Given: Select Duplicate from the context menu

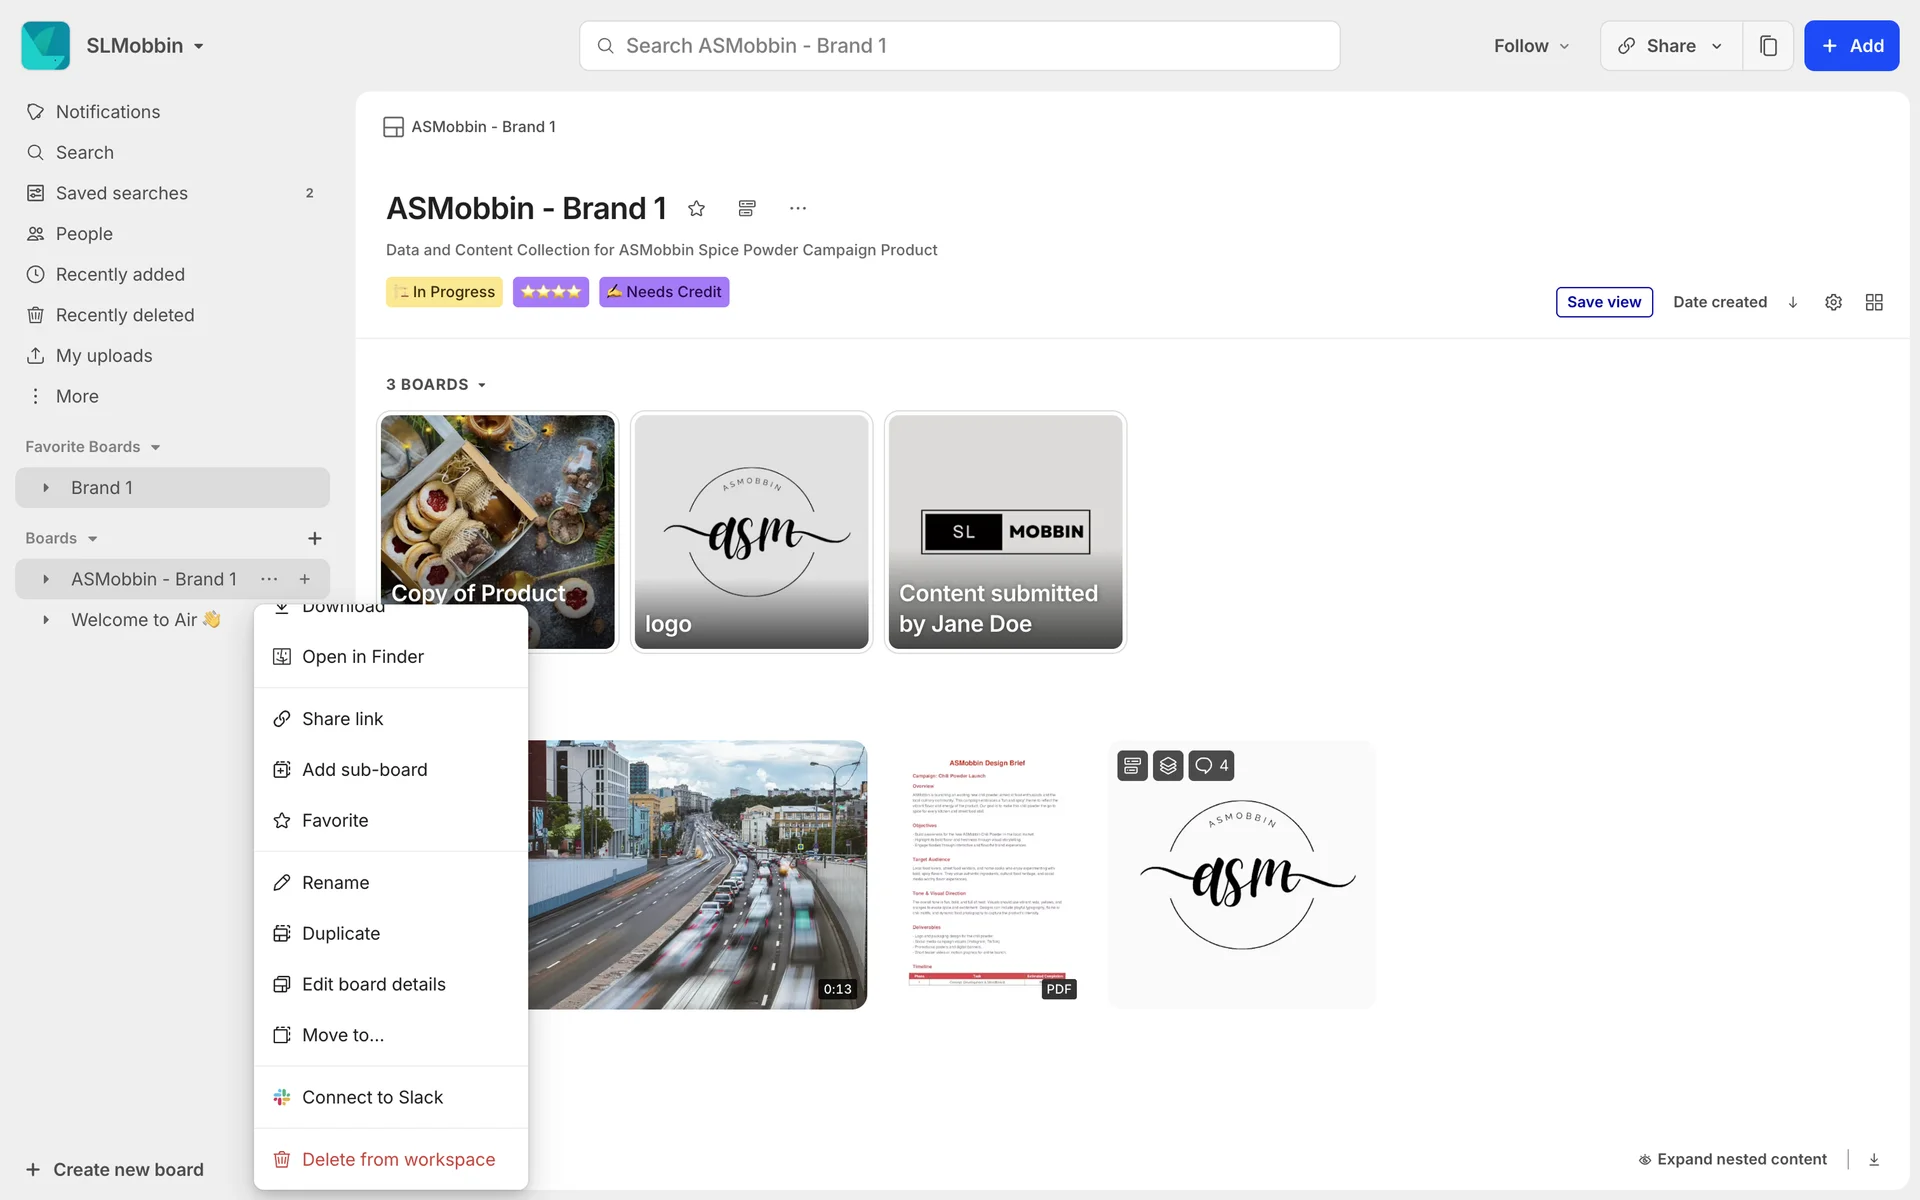Looking at the screenshot, I should 341,933.
